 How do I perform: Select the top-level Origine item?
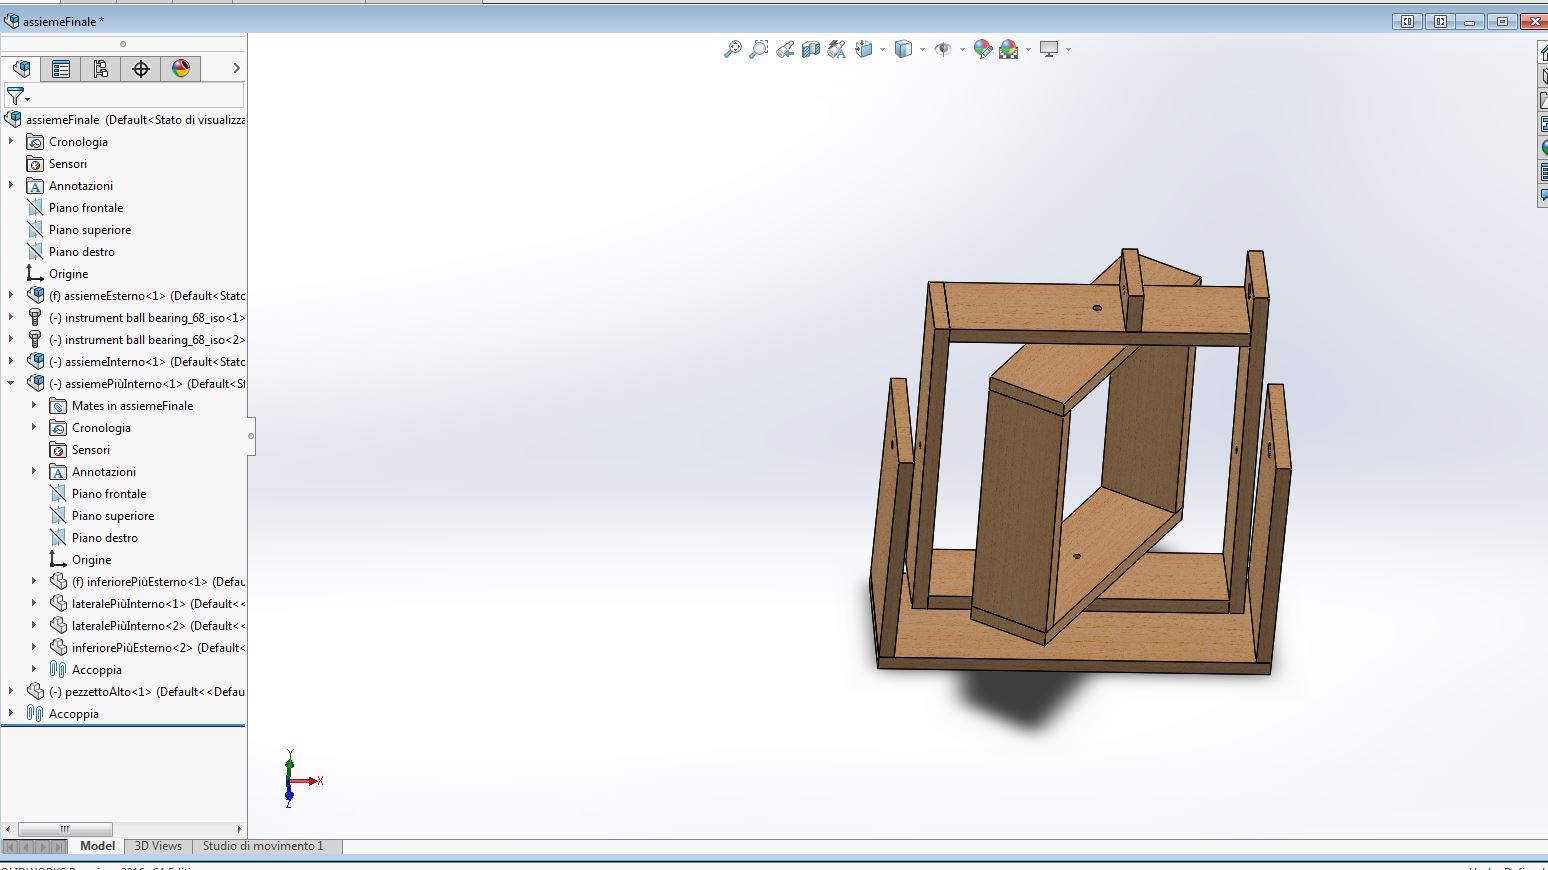pos(68,273)
